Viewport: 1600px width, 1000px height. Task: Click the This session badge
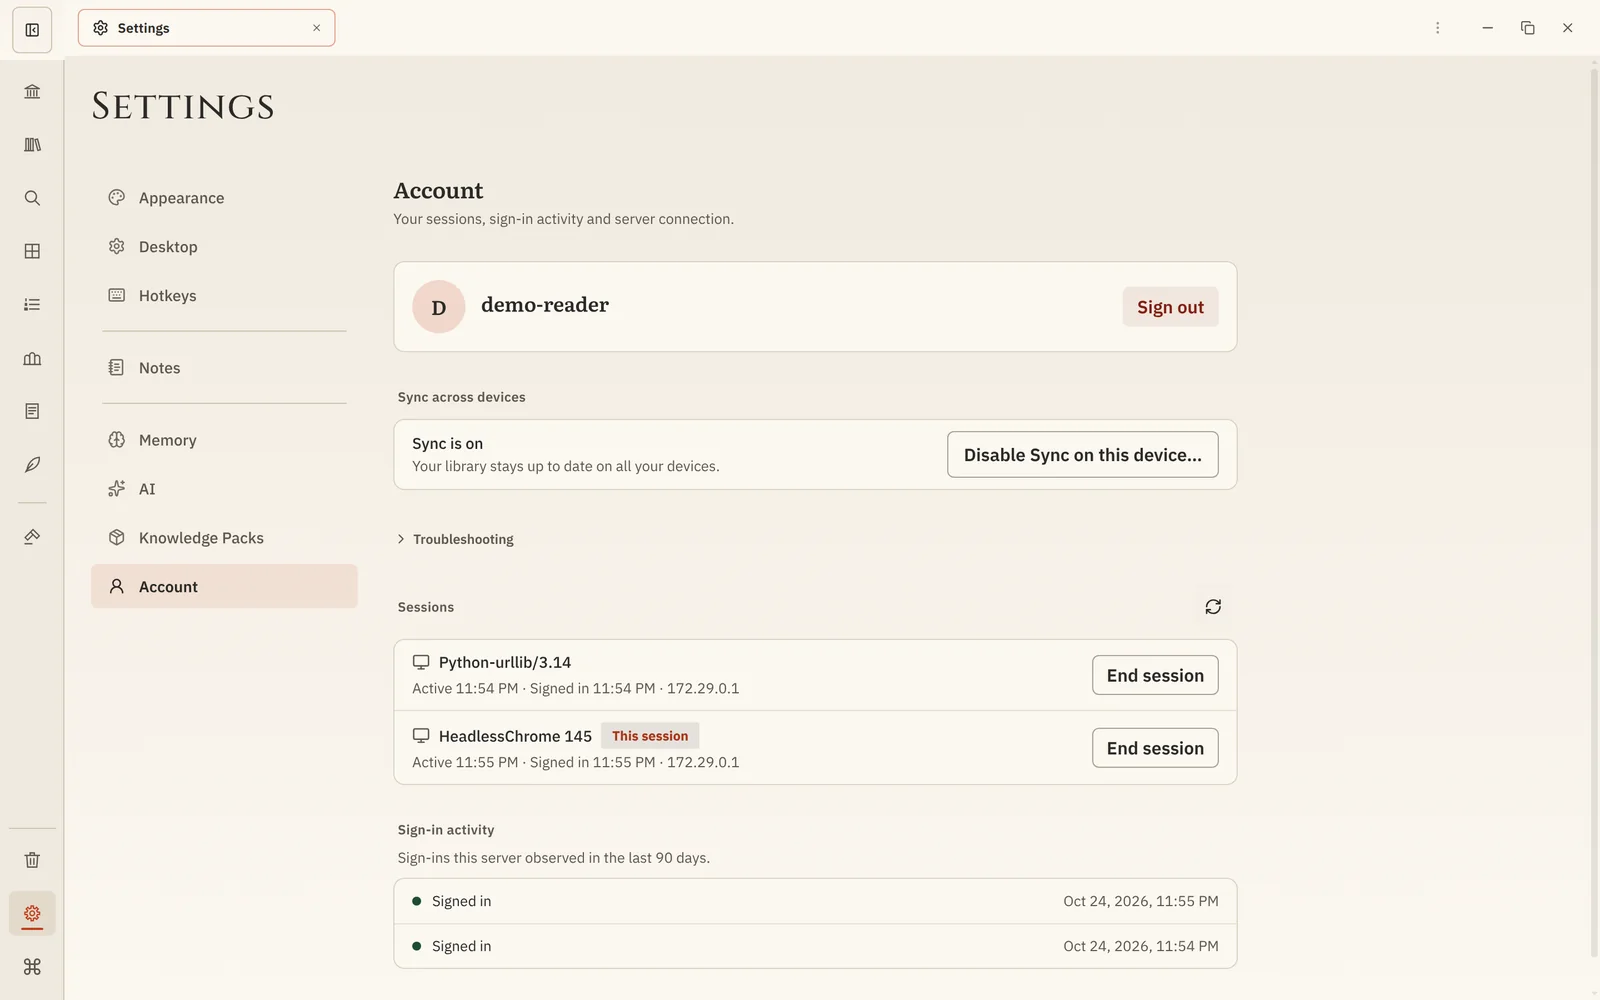650,736
